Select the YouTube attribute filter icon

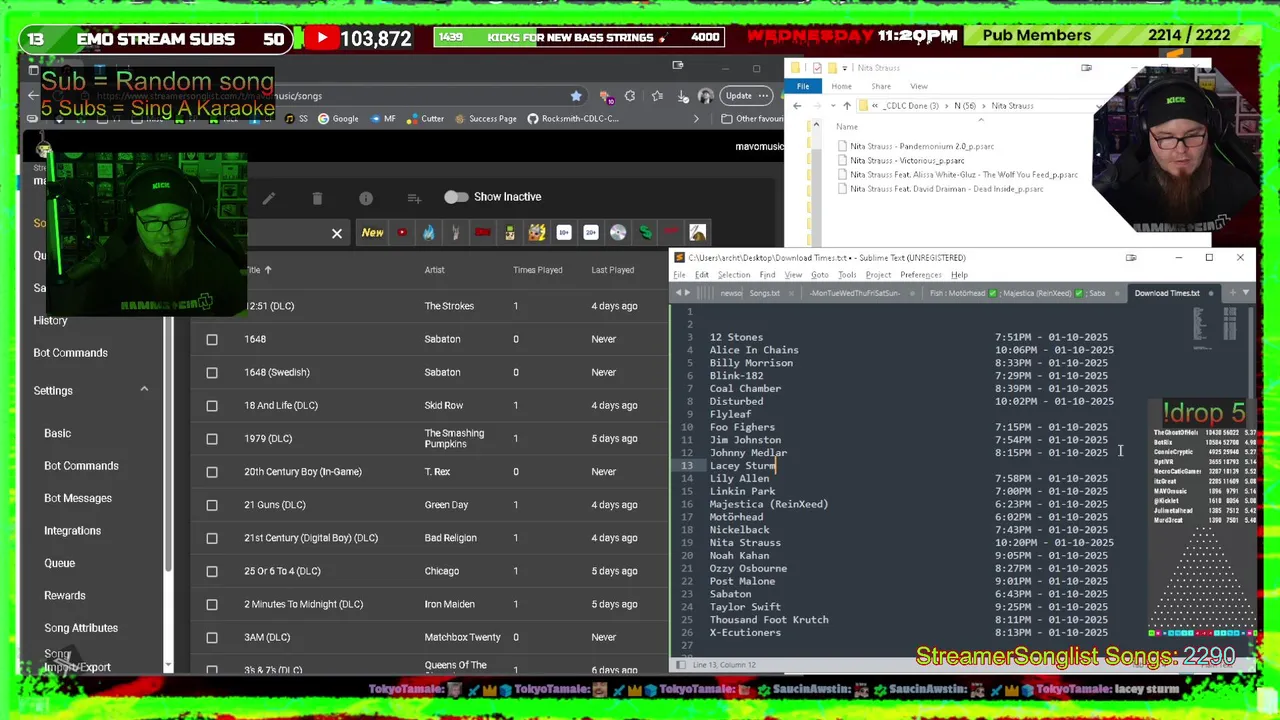[402, 233]
